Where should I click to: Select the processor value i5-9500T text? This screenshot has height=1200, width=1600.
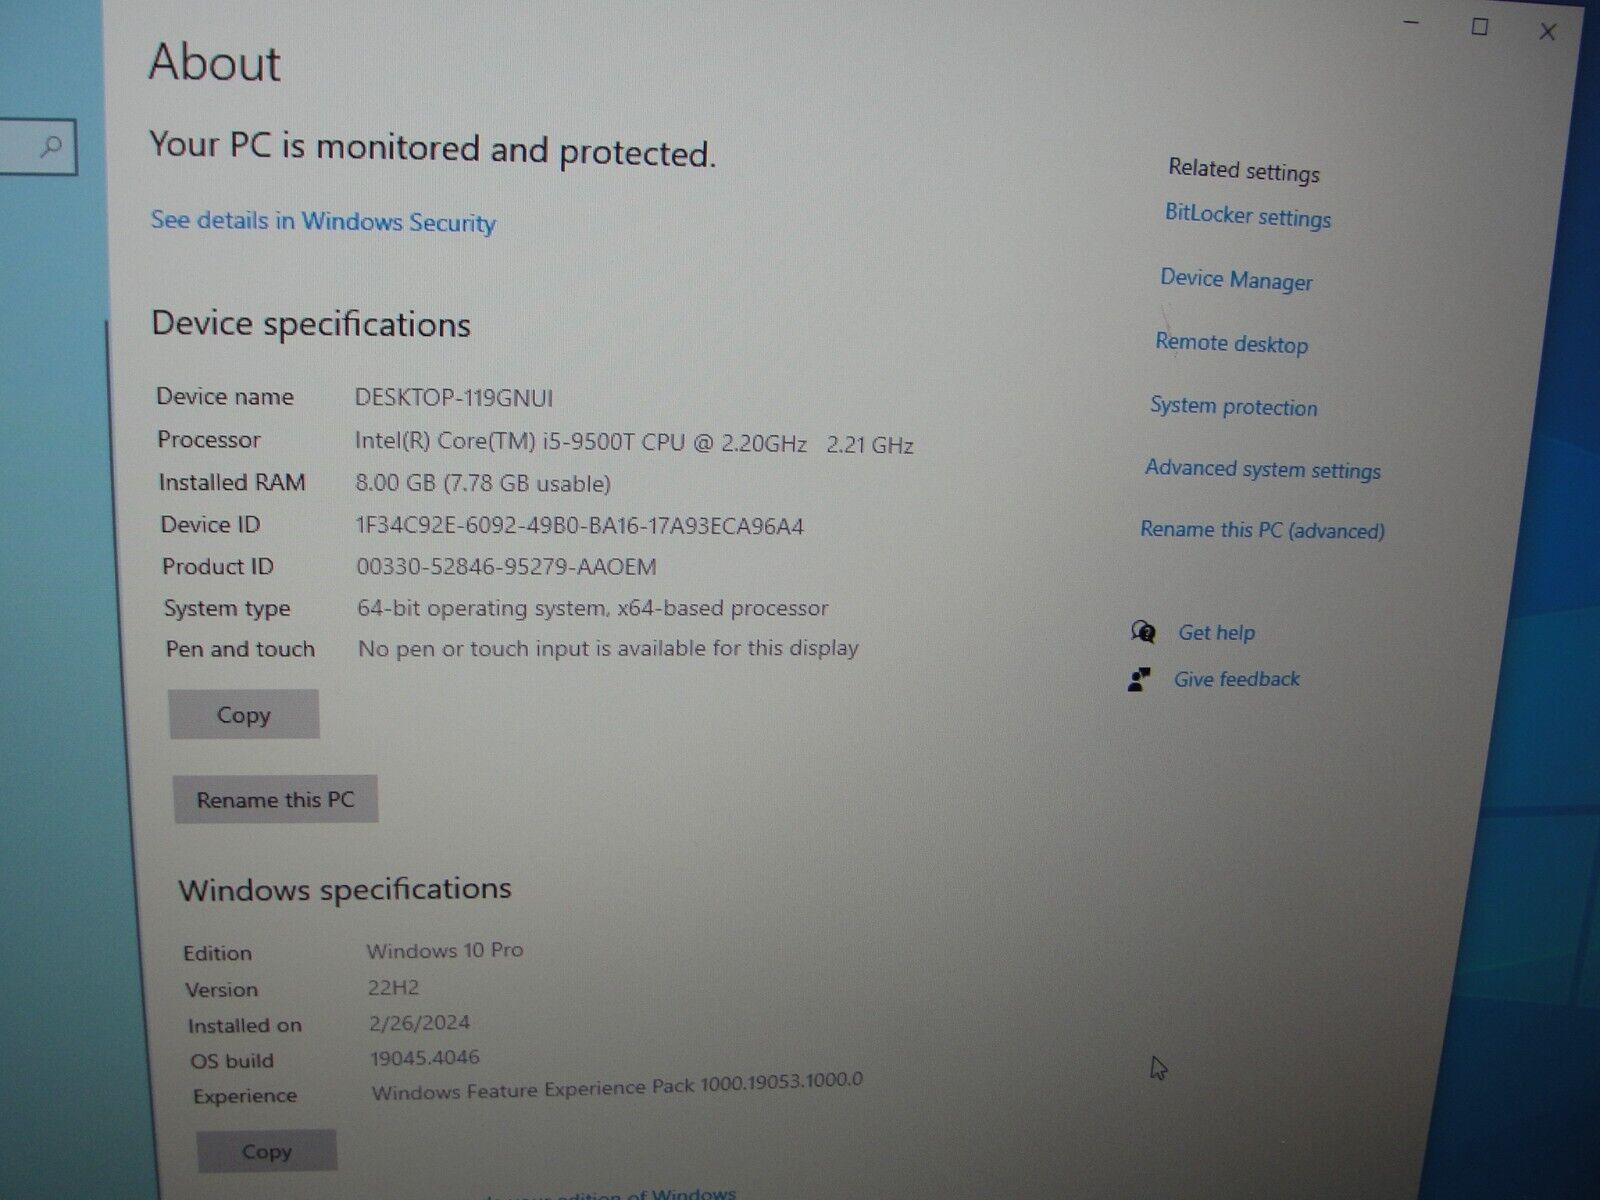click(x=634, y=442)
